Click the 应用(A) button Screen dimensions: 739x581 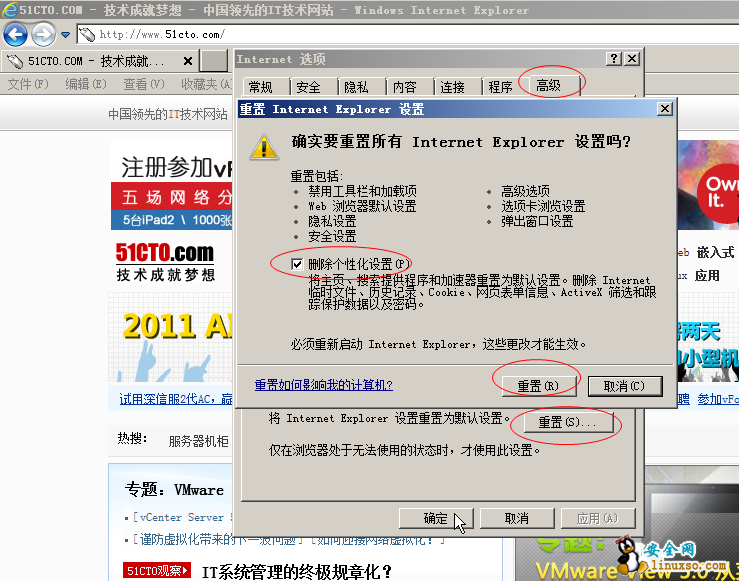click(598, 518)
